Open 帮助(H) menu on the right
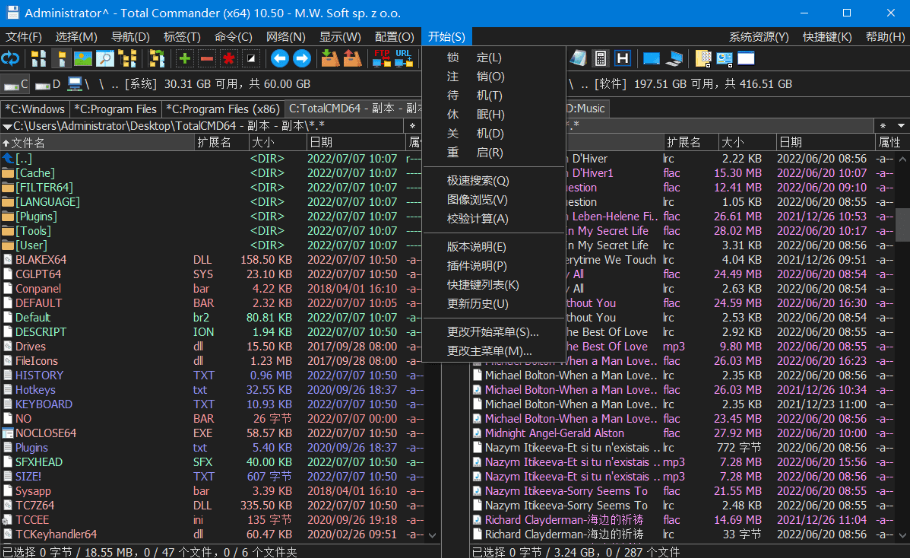 click(884, 37)
